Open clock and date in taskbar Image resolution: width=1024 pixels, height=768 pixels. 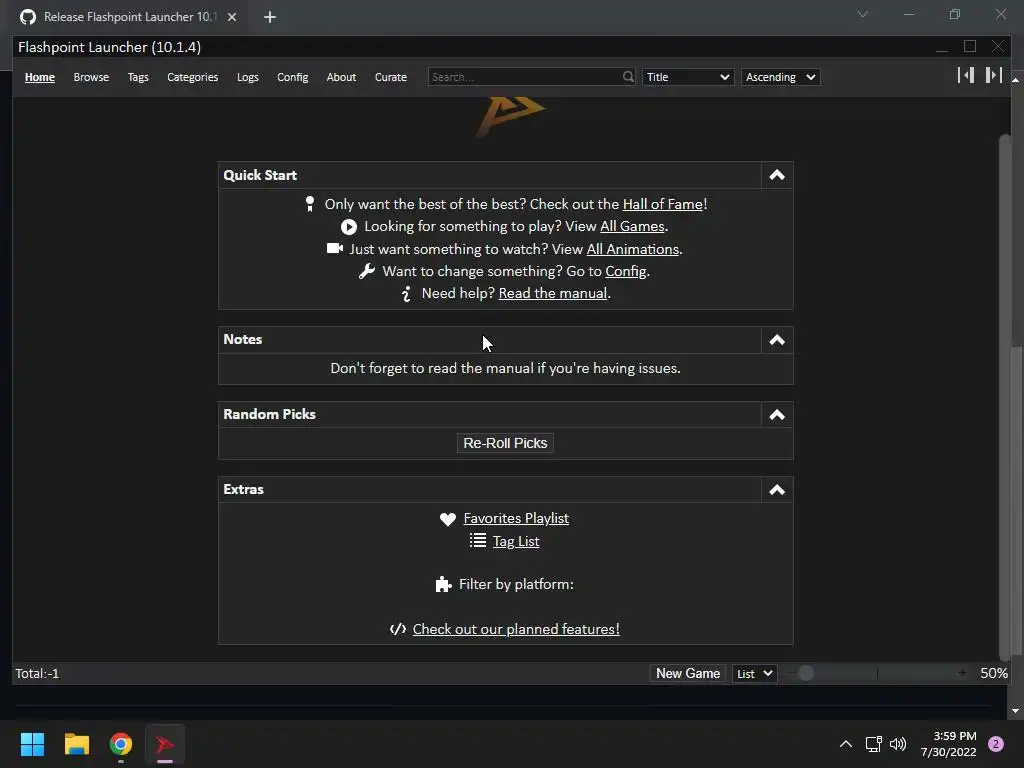[x=948, y=744]
